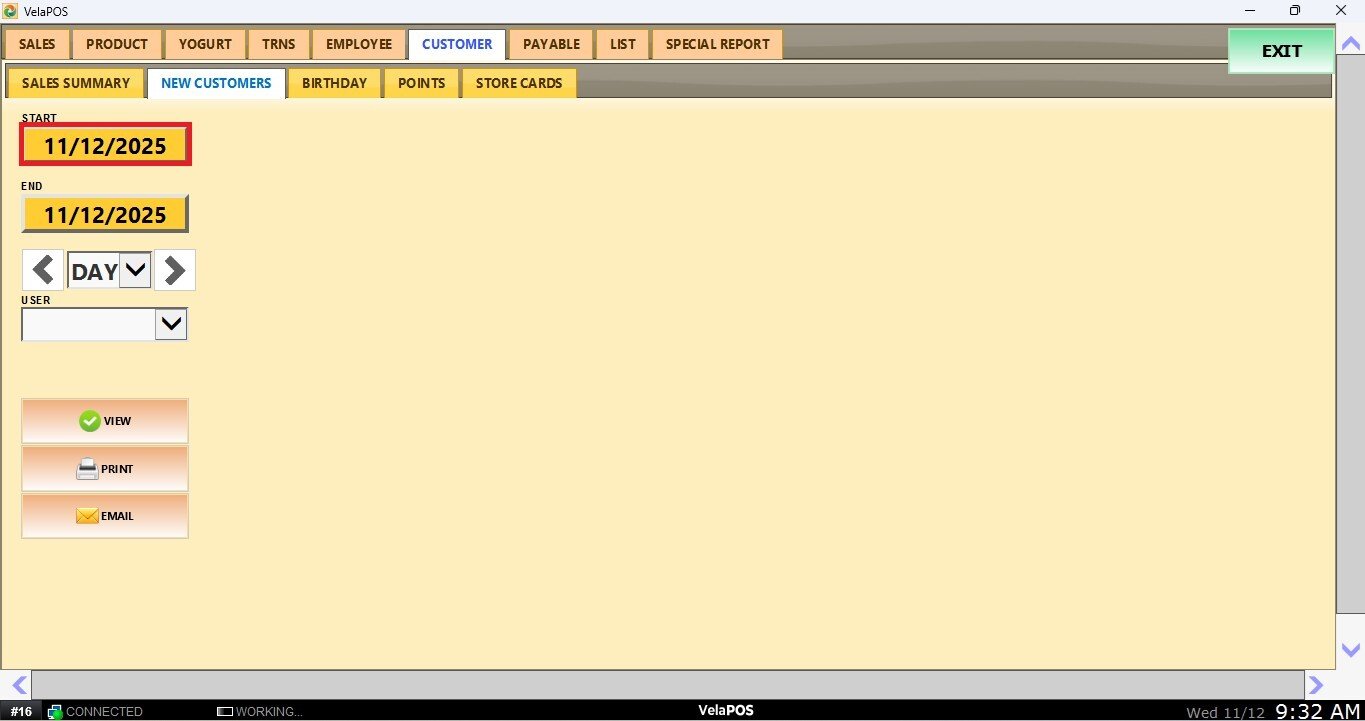This screenshot has width=1365, height=721.
Task: Open the START date picker
Action: pos(105,146)
